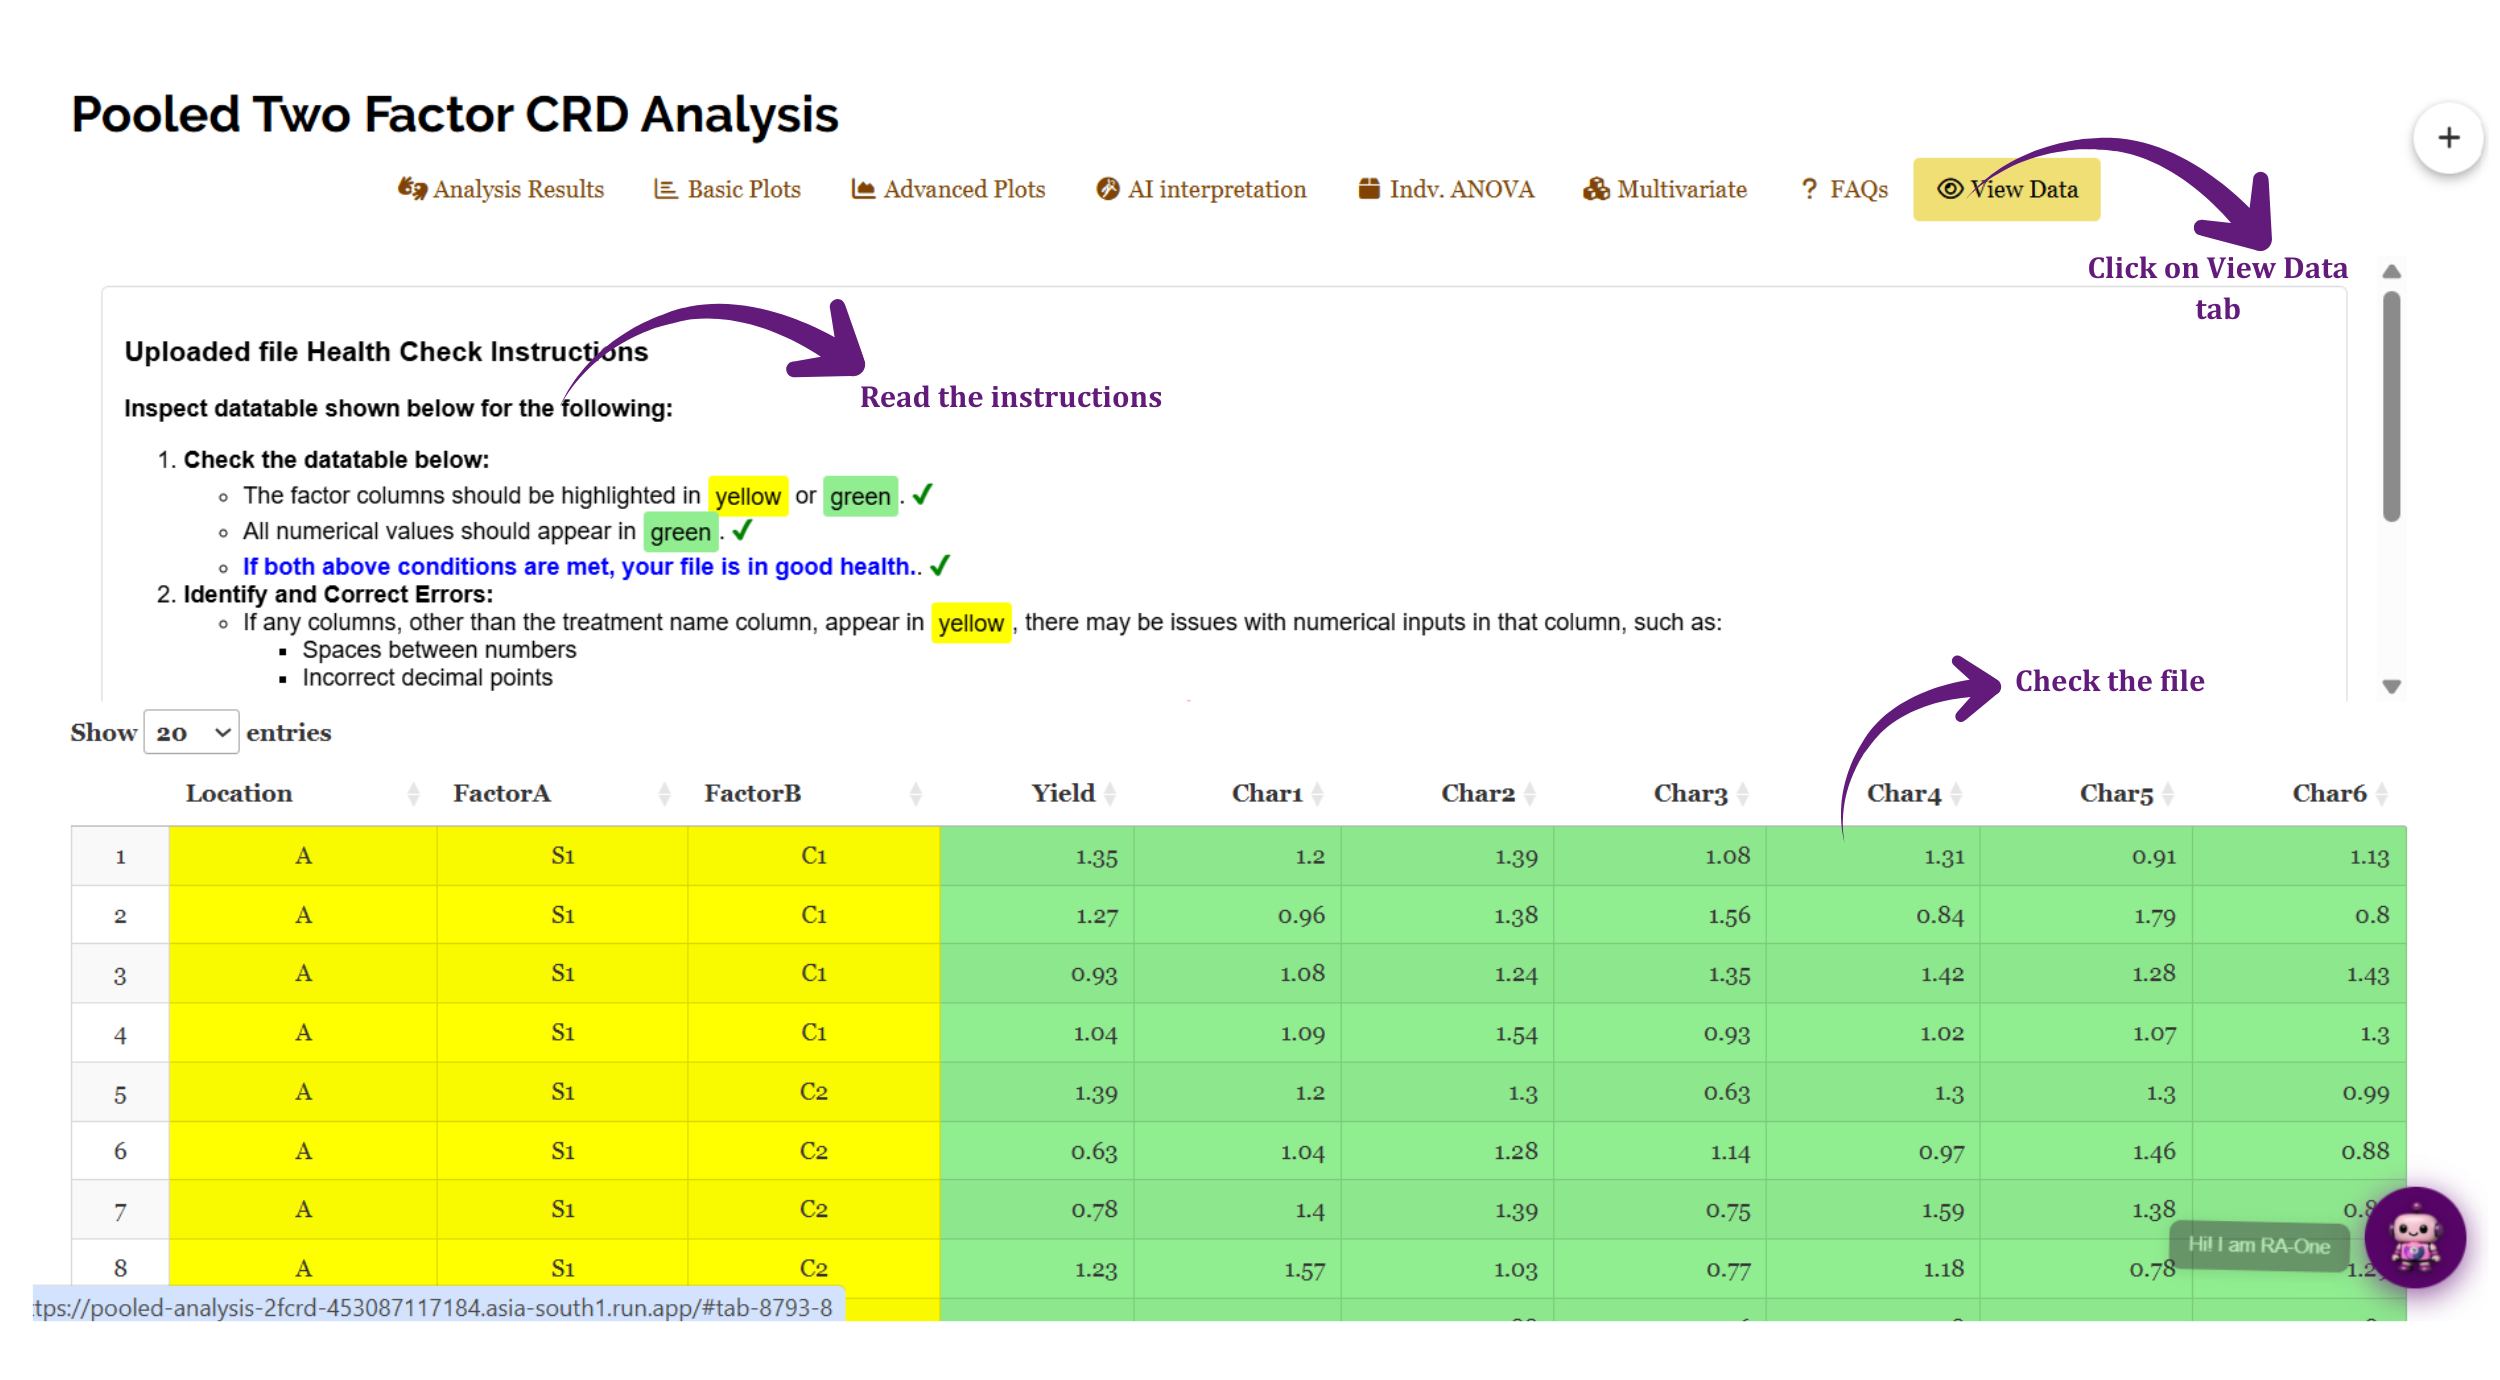Image resolution: width=2500 pixels, height=1380 pixels.
Task: Sort by the Char4 column arrows
Action: coord(1955,794)
